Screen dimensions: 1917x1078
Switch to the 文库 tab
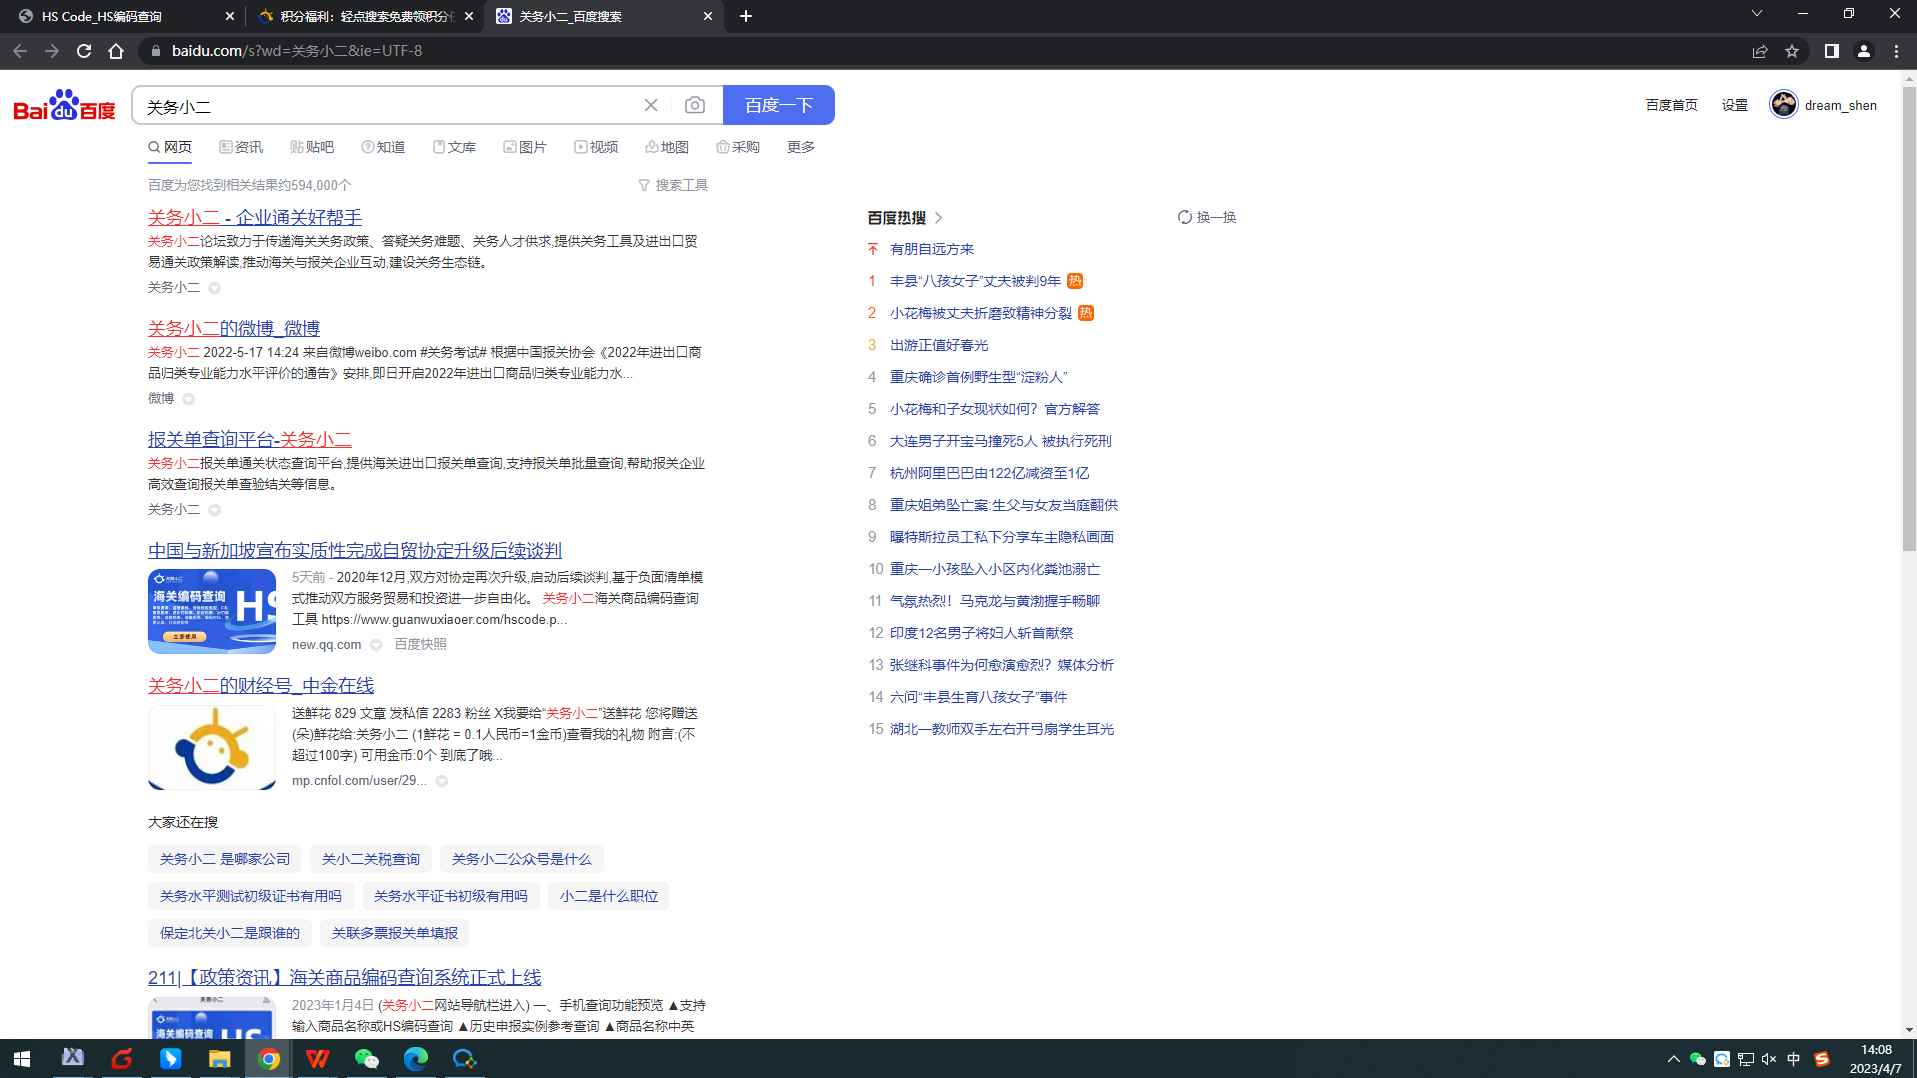(x=454, y=147)
